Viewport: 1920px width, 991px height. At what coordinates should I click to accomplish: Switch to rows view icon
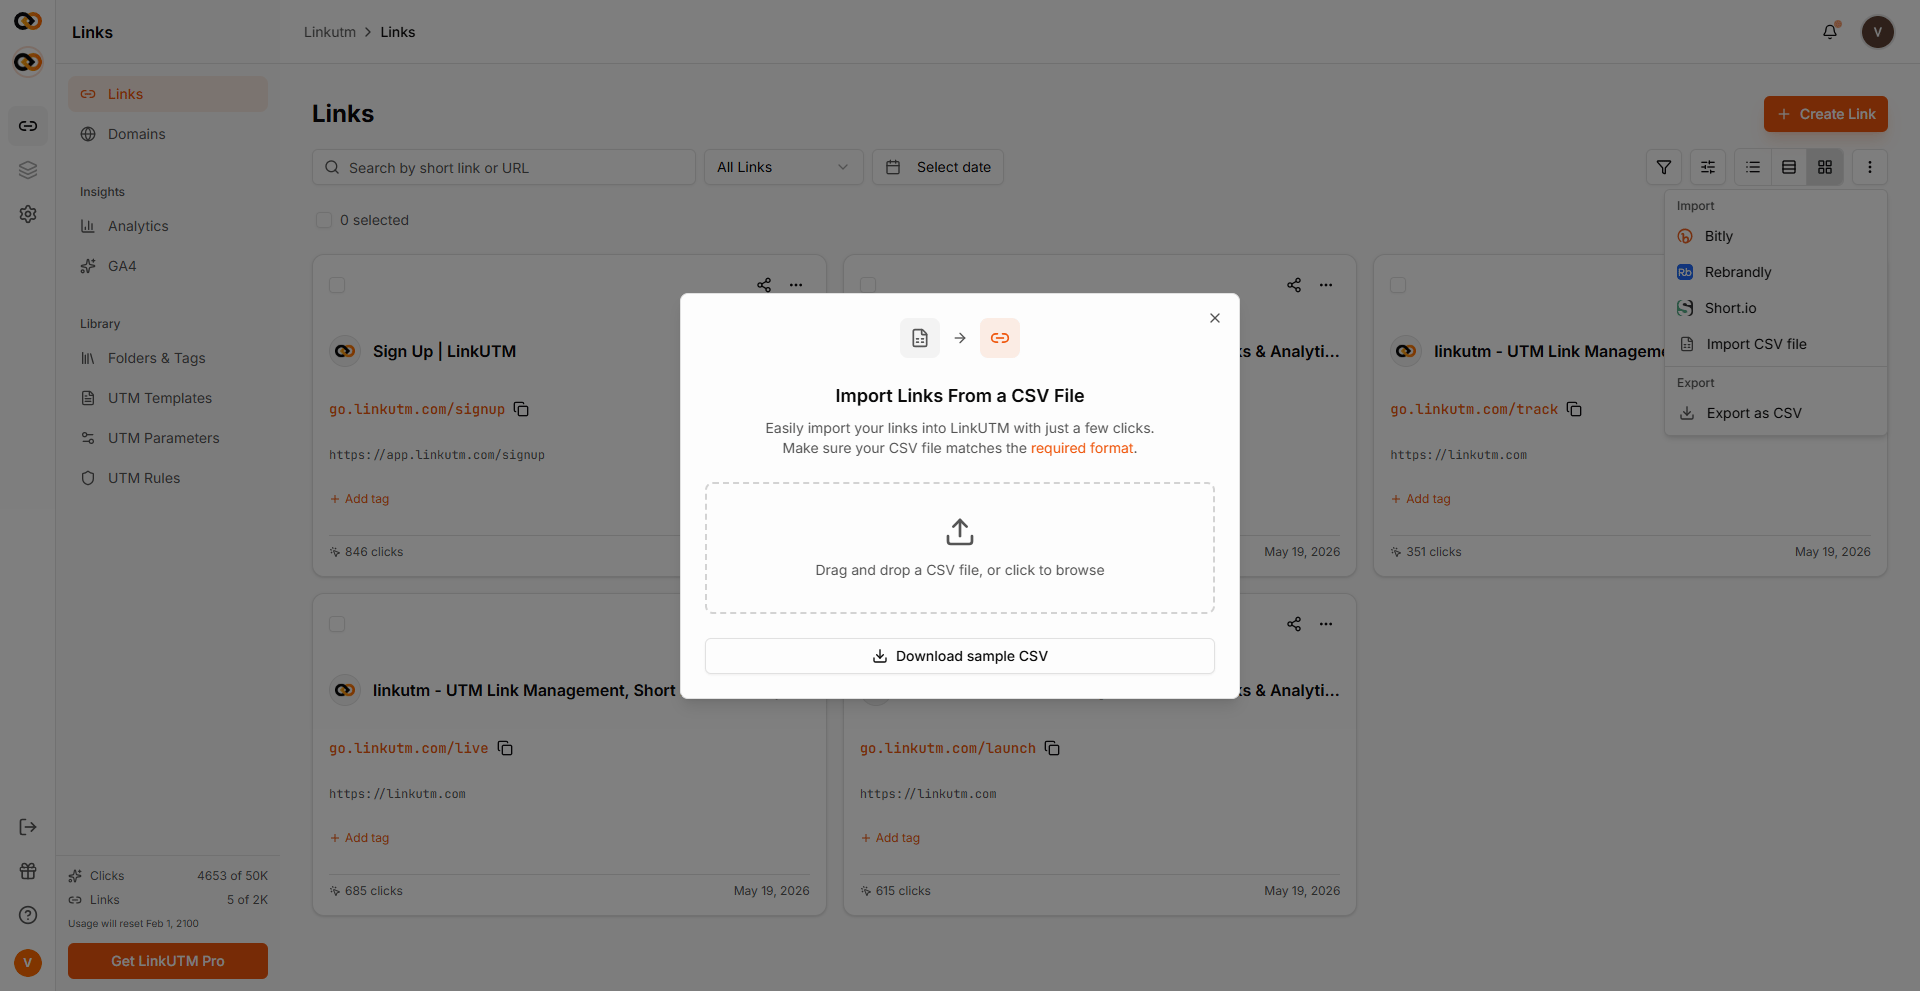click(1789, 167)
